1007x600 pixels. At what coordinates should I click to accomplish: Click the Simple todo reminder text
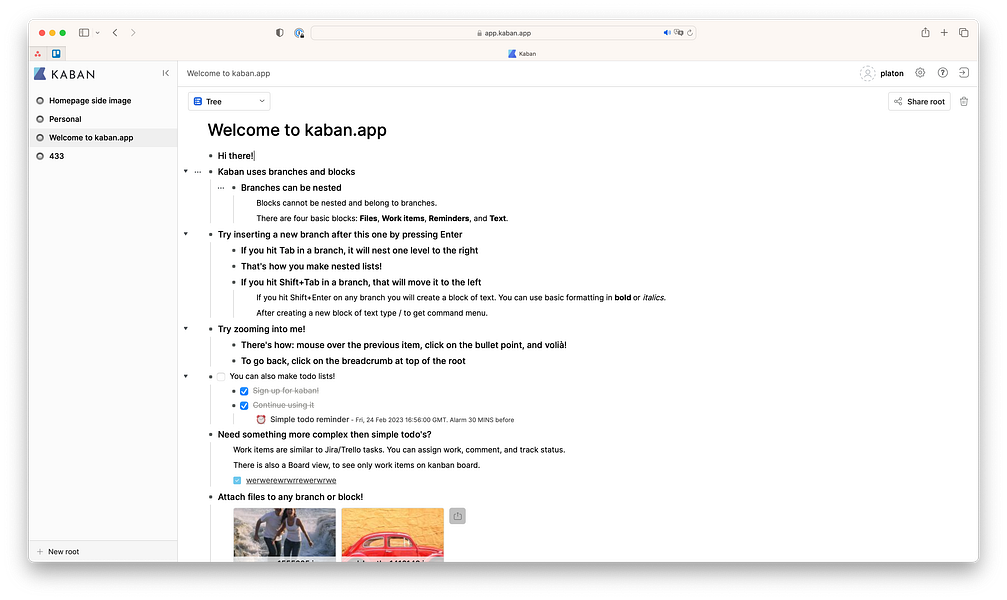point(310,419)
